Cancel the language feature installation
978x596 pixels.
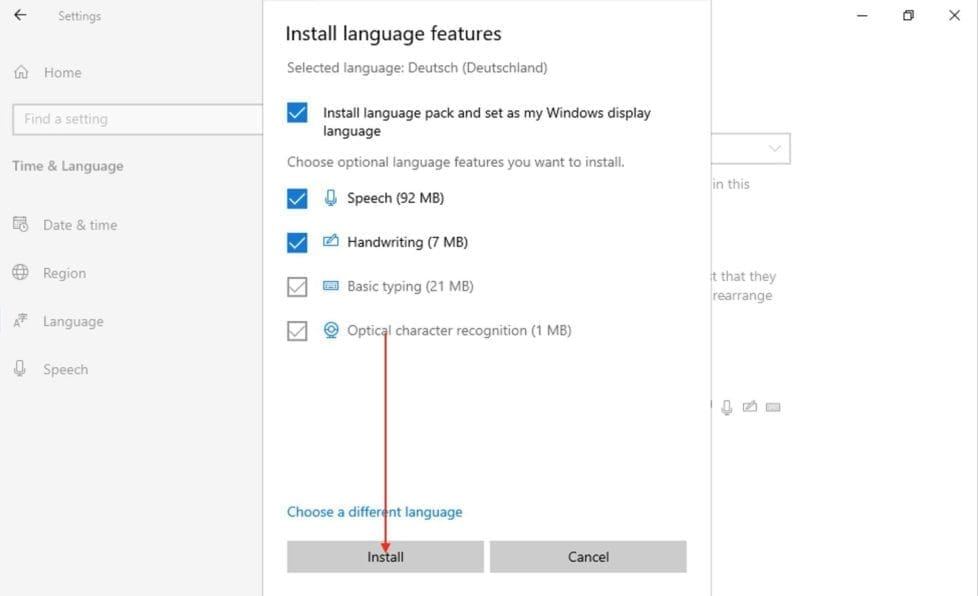tap(588, 557)
